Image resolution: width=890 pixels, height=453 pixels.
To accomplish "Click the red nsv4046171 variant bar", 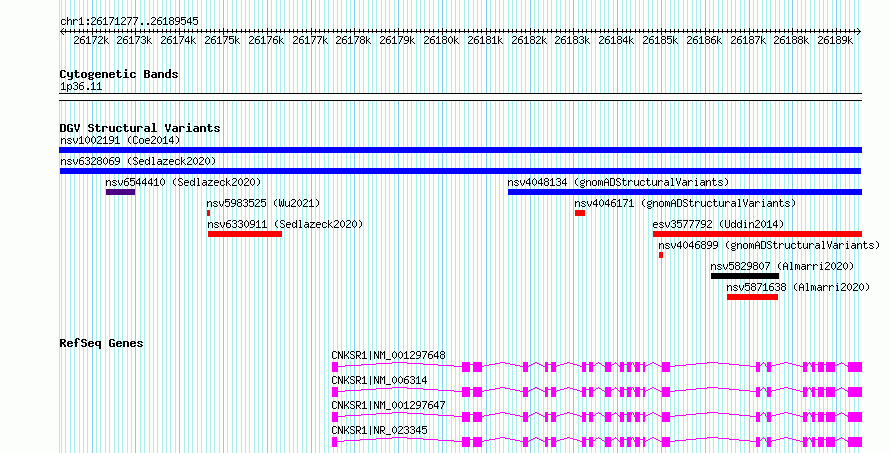I will 580,213.
